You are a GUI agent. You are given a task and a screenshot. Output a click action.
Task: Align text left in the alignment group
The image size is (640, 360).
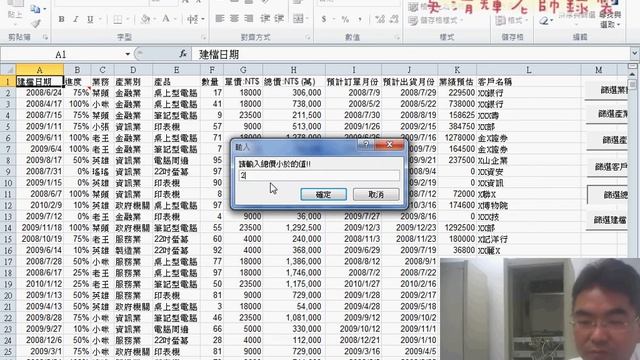pos(220,18)
